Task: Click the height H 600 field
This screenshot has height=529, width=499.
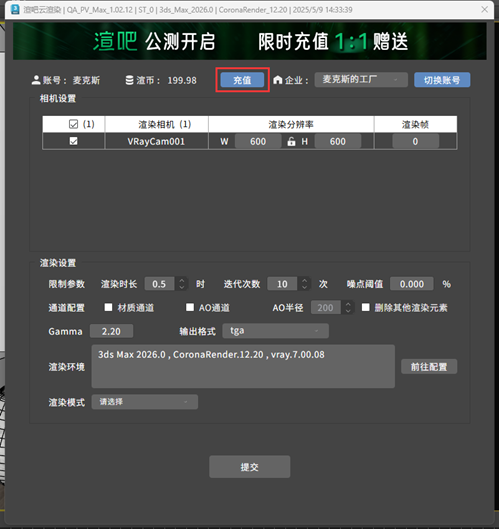Action: (x=338, y=141)
